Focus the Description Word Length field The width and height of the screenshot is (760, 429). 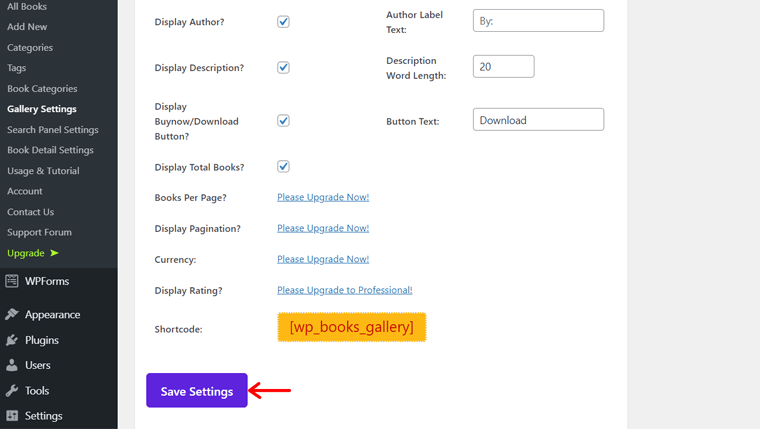(503, 67)
